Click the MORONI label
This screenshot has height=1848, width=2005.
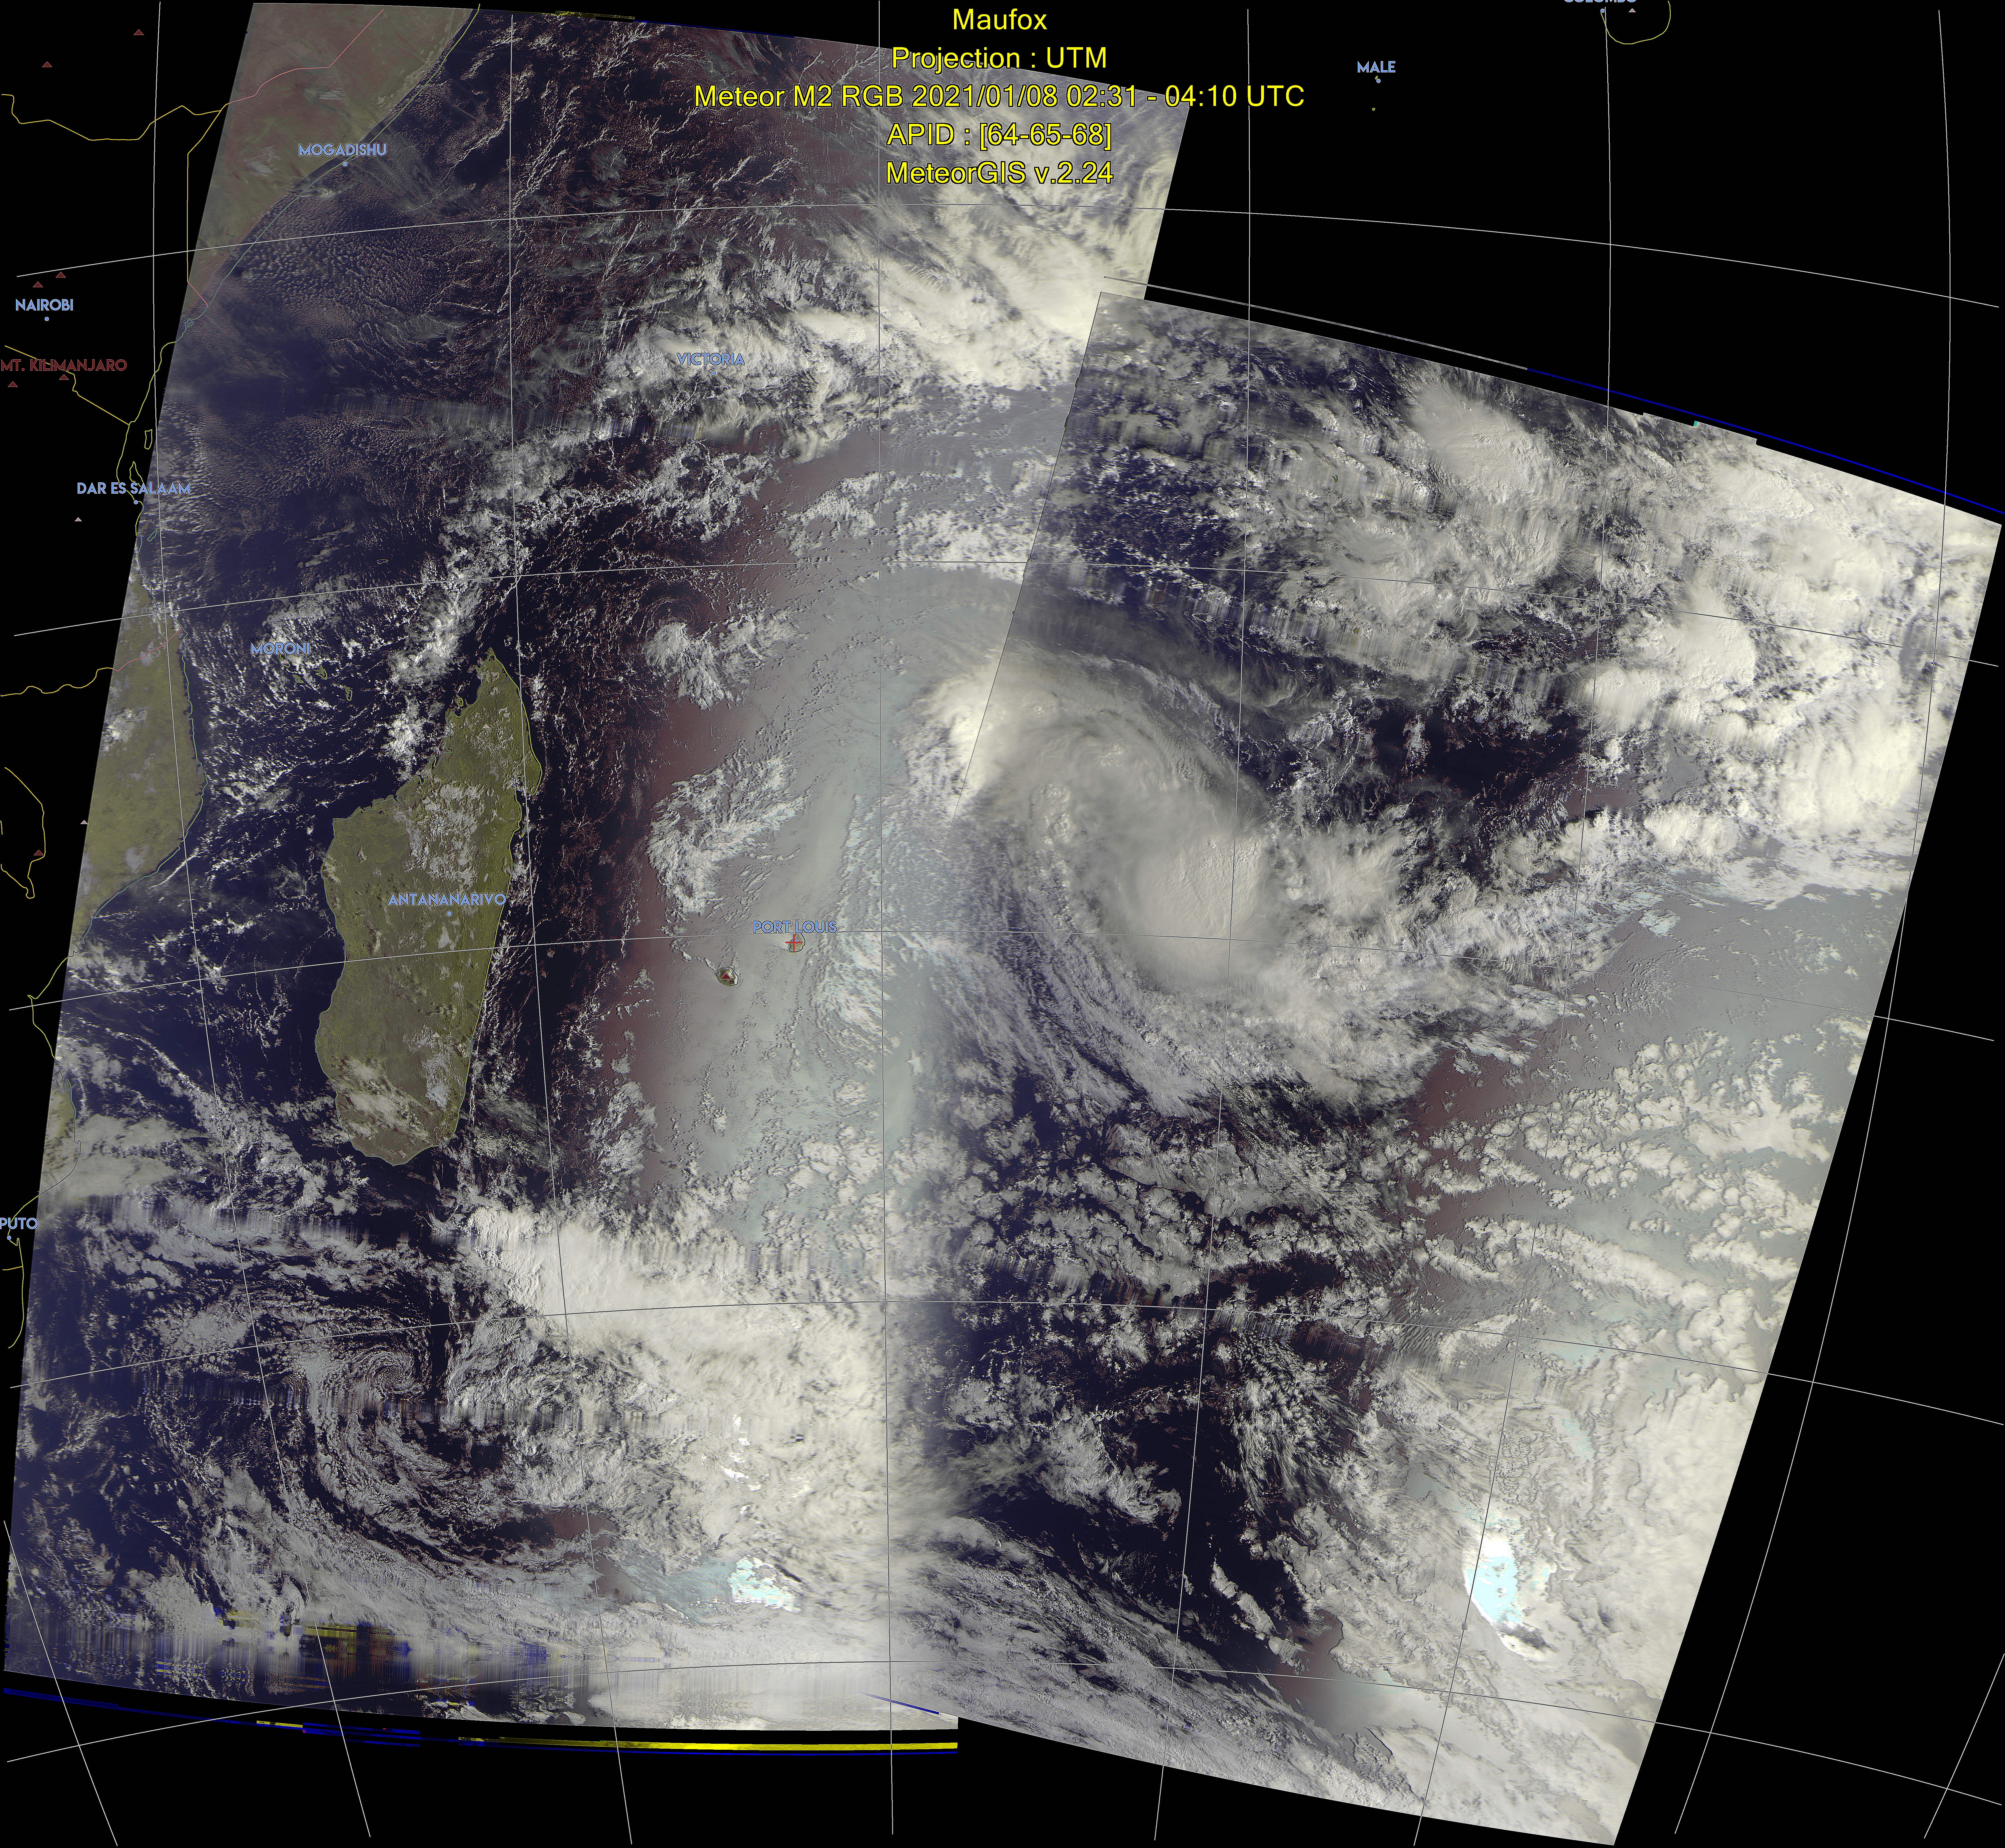[280, 649]
